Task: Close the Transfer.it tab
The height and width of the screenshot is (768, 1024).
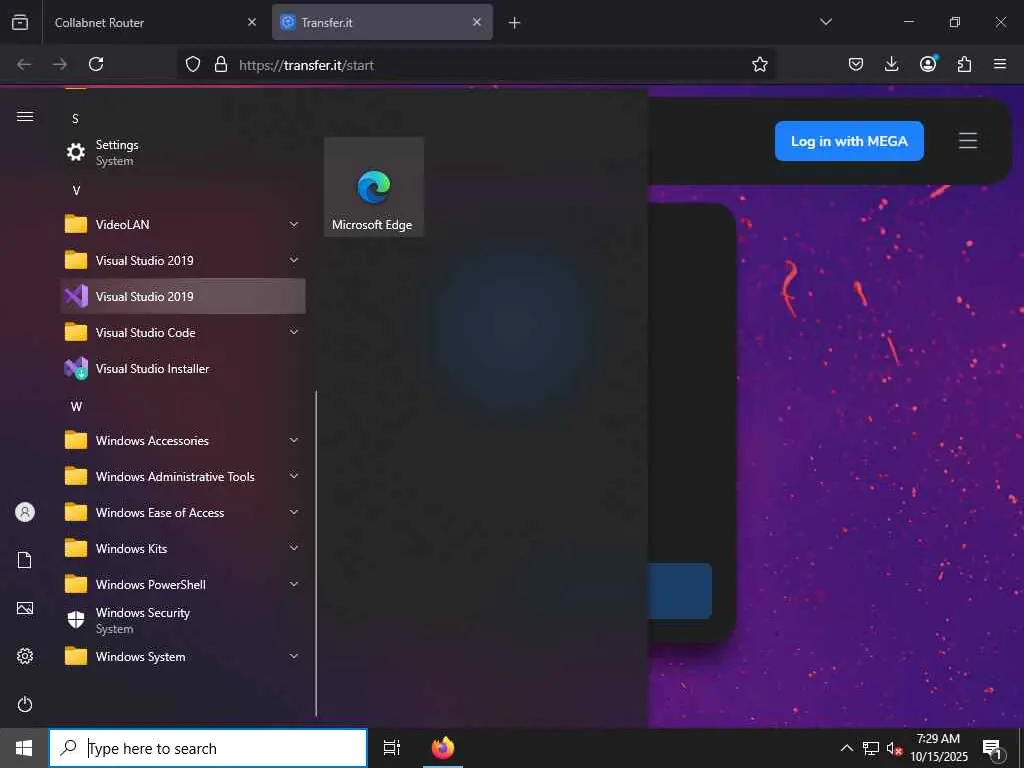Action: click(477, 22)
